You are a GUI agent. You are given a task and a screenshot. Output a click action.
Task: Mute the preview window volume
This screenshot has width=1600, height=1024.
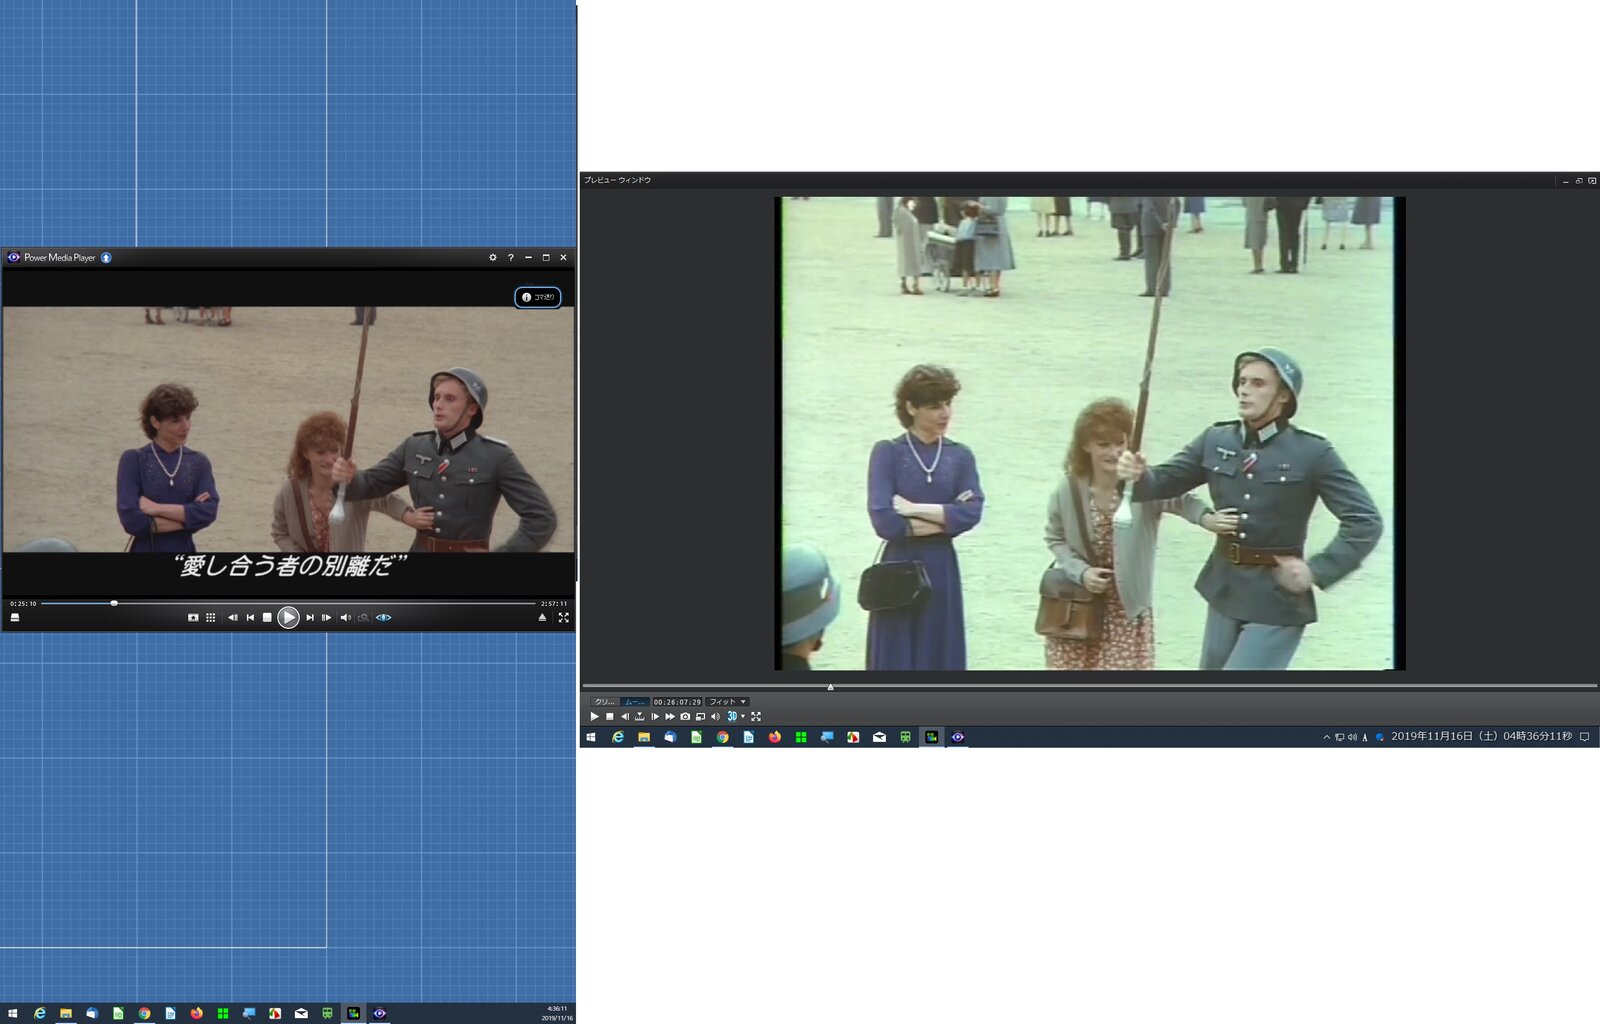click(715, 716)
